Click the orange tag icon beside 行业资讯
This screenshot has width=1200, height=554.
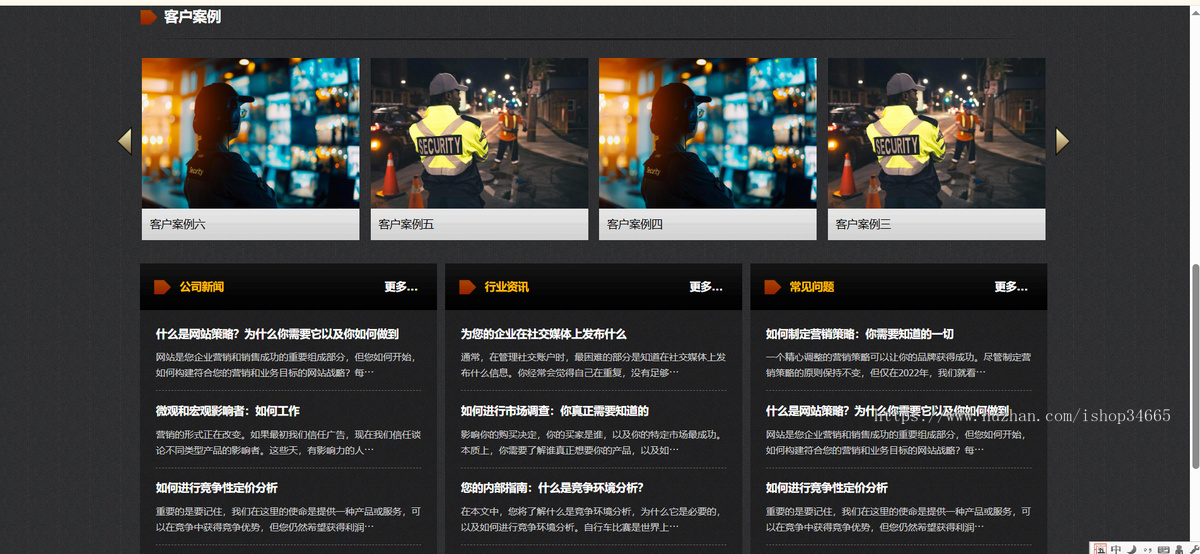pos(467,287)
